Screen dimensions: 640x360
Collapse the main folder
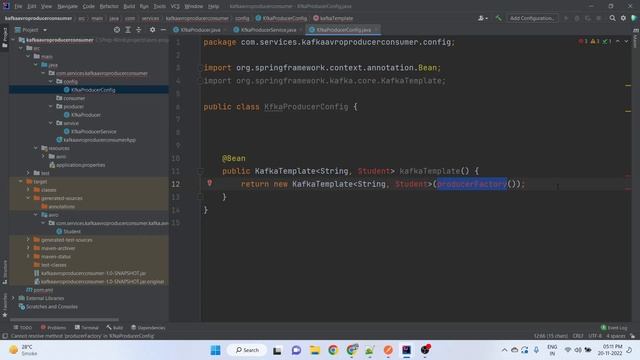coord(29,56)
